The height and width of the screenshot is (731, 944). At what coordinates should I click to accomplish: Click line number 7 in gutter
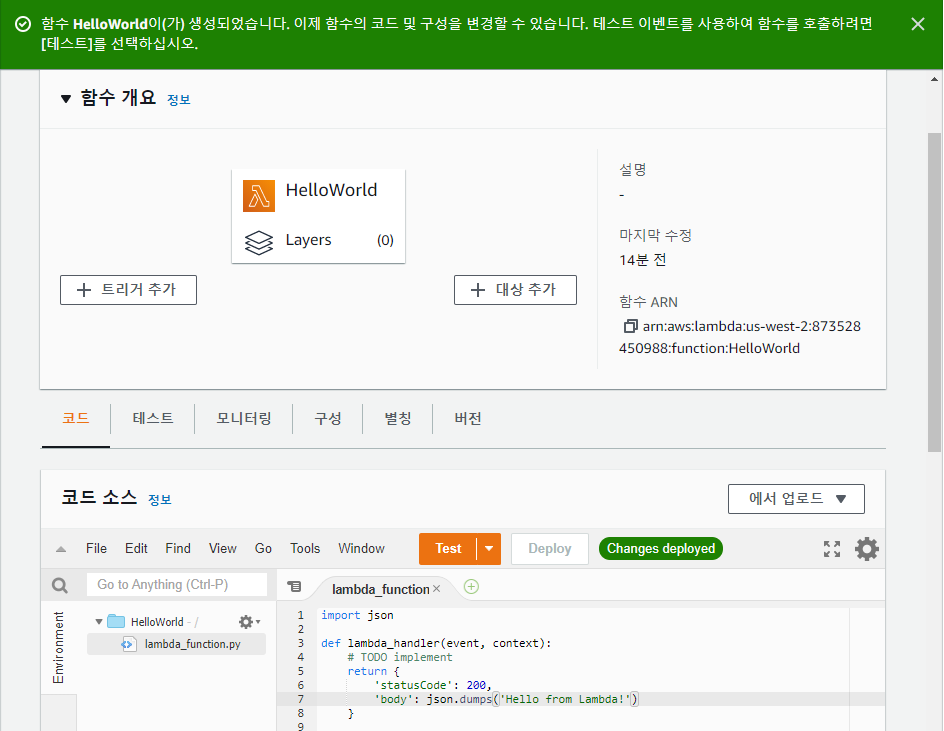300,699
